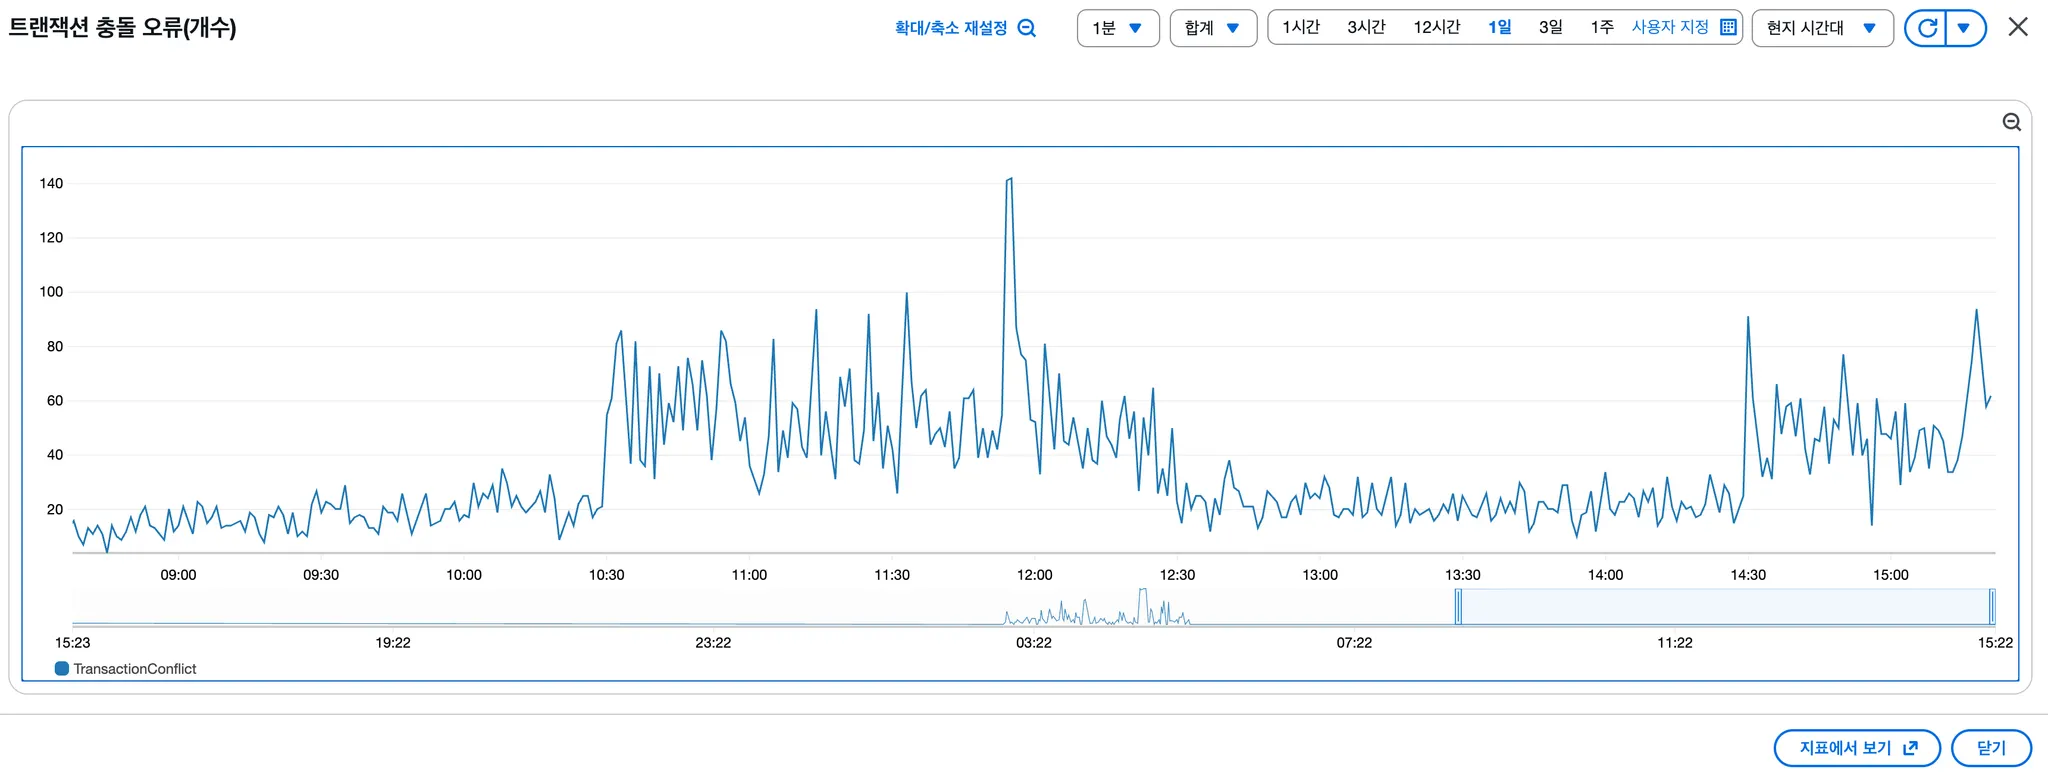The width and height of the screenshot is (2048, 774).
Task: Click the external link icon in 지표에서 보기
Action: pos(1911,748)
